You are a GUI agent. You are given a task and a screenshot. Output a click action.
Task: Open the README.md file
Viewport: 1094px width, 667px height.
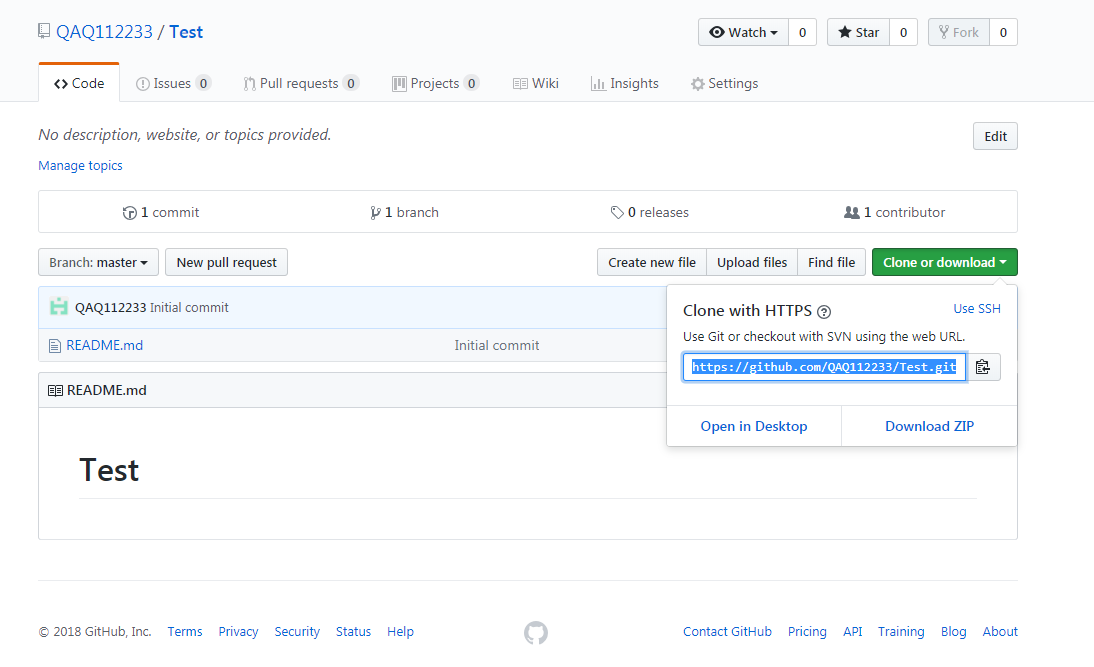click(104, 345)
